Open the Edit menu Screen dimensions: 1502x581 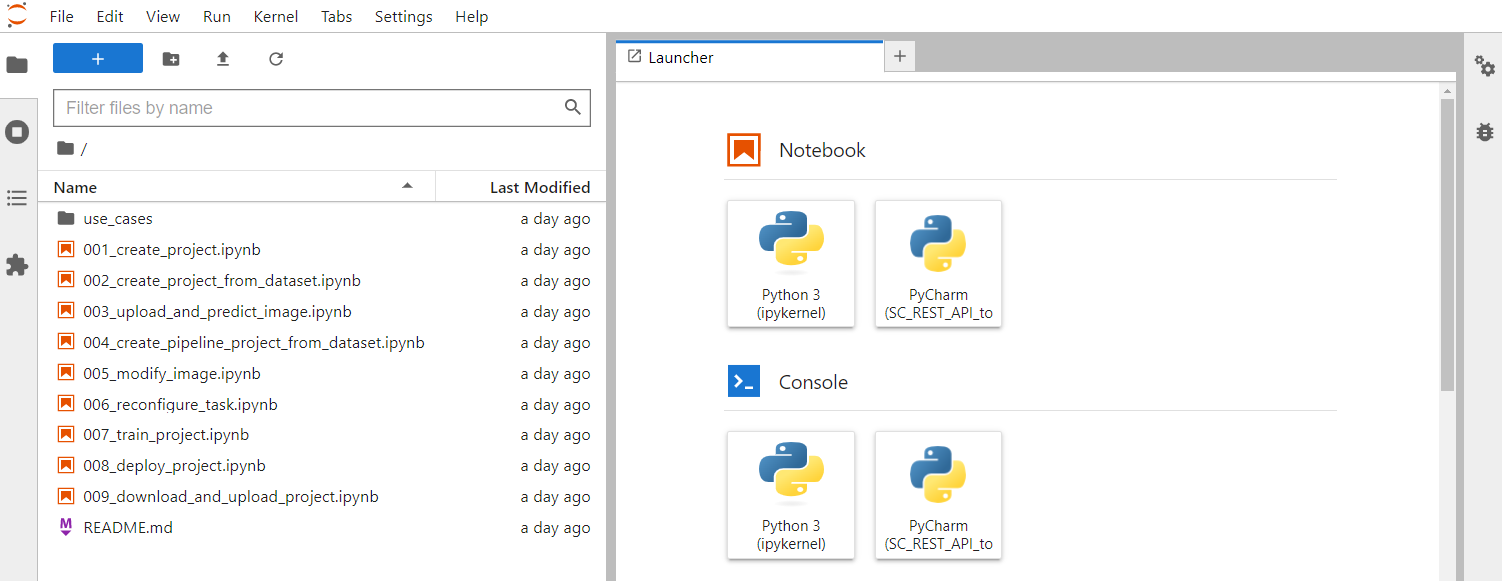click(110, 17)
